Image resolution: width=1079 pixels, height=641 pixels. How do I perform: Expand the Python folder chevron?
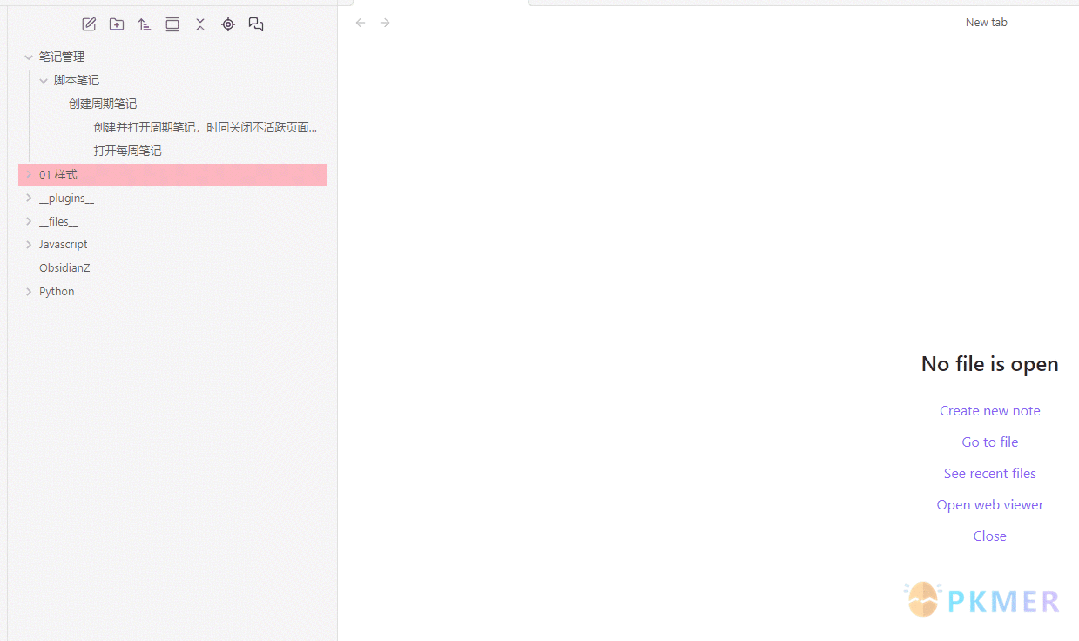click(28, 291)
